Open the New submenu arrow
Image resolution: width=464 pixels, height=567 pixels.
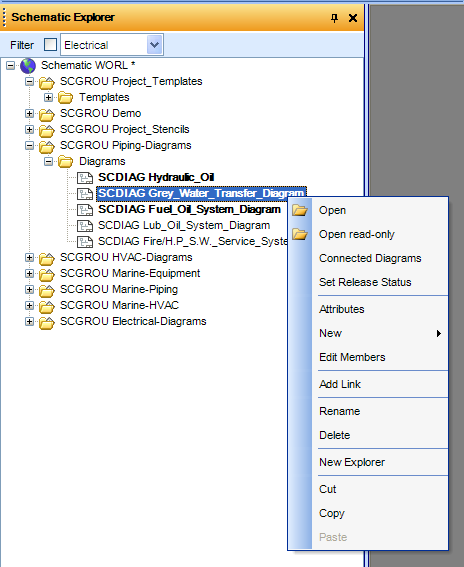[x=439, y=333]
